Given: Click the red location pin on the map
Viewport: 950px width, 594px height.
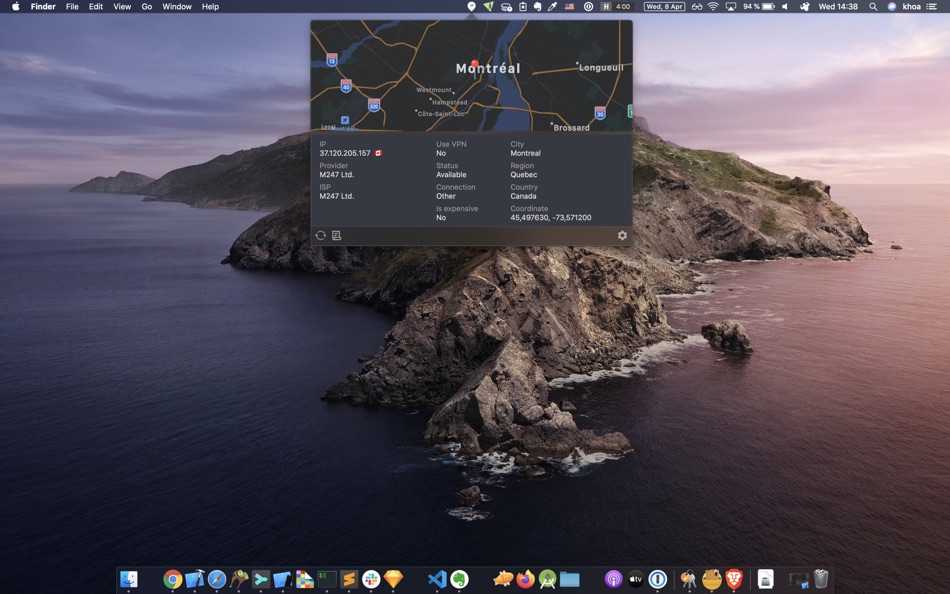Looking at the screenshot, I should click(475, 64).
